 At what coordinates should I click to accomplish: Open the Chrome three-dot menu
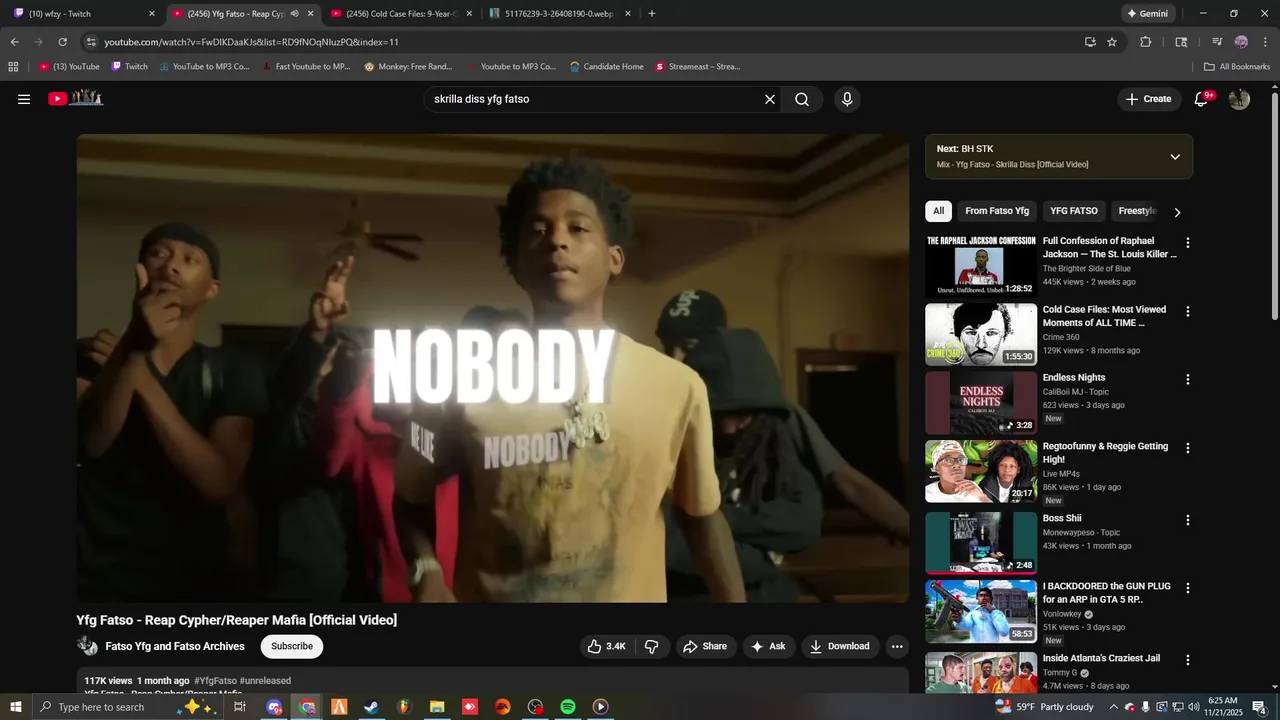[1263, 42]
